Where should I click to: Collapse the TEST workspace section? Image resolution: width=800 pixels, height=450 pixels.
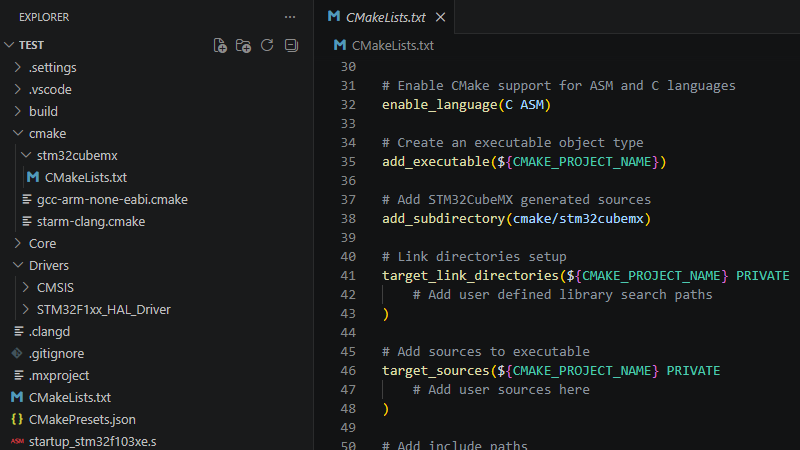(9, 45)
